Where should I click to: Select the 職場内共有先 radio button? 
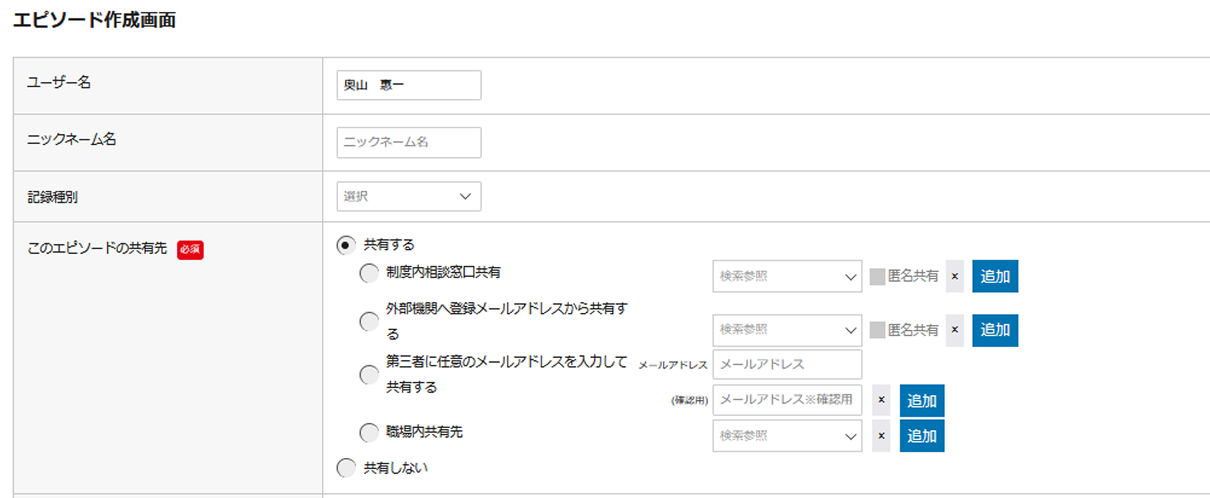click(369, 433)
